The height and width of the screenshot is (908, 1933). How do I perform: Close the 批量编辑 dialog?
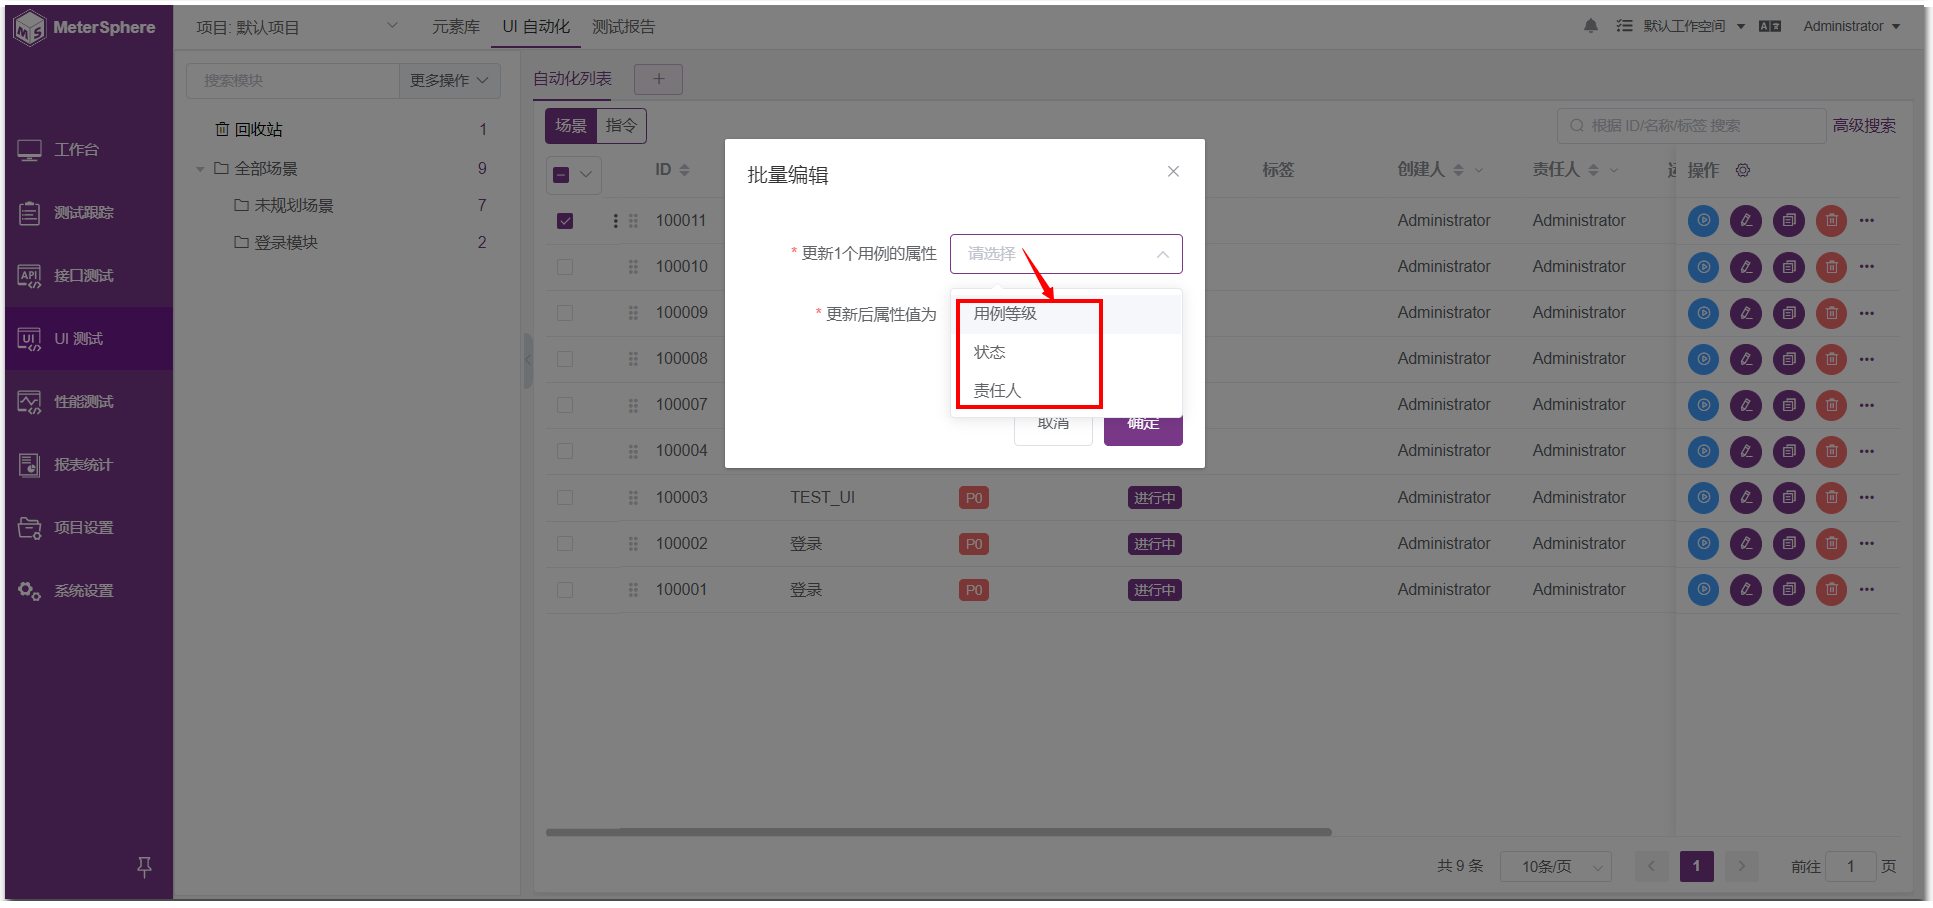point(1173,172)
